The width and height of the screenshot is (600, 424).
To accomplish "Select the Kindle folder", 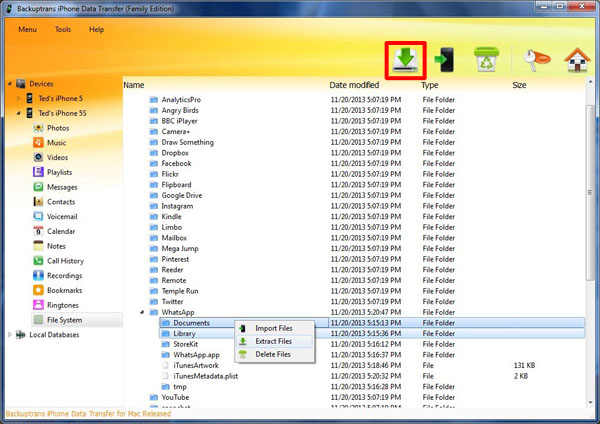I will click(x=171, y=217).
